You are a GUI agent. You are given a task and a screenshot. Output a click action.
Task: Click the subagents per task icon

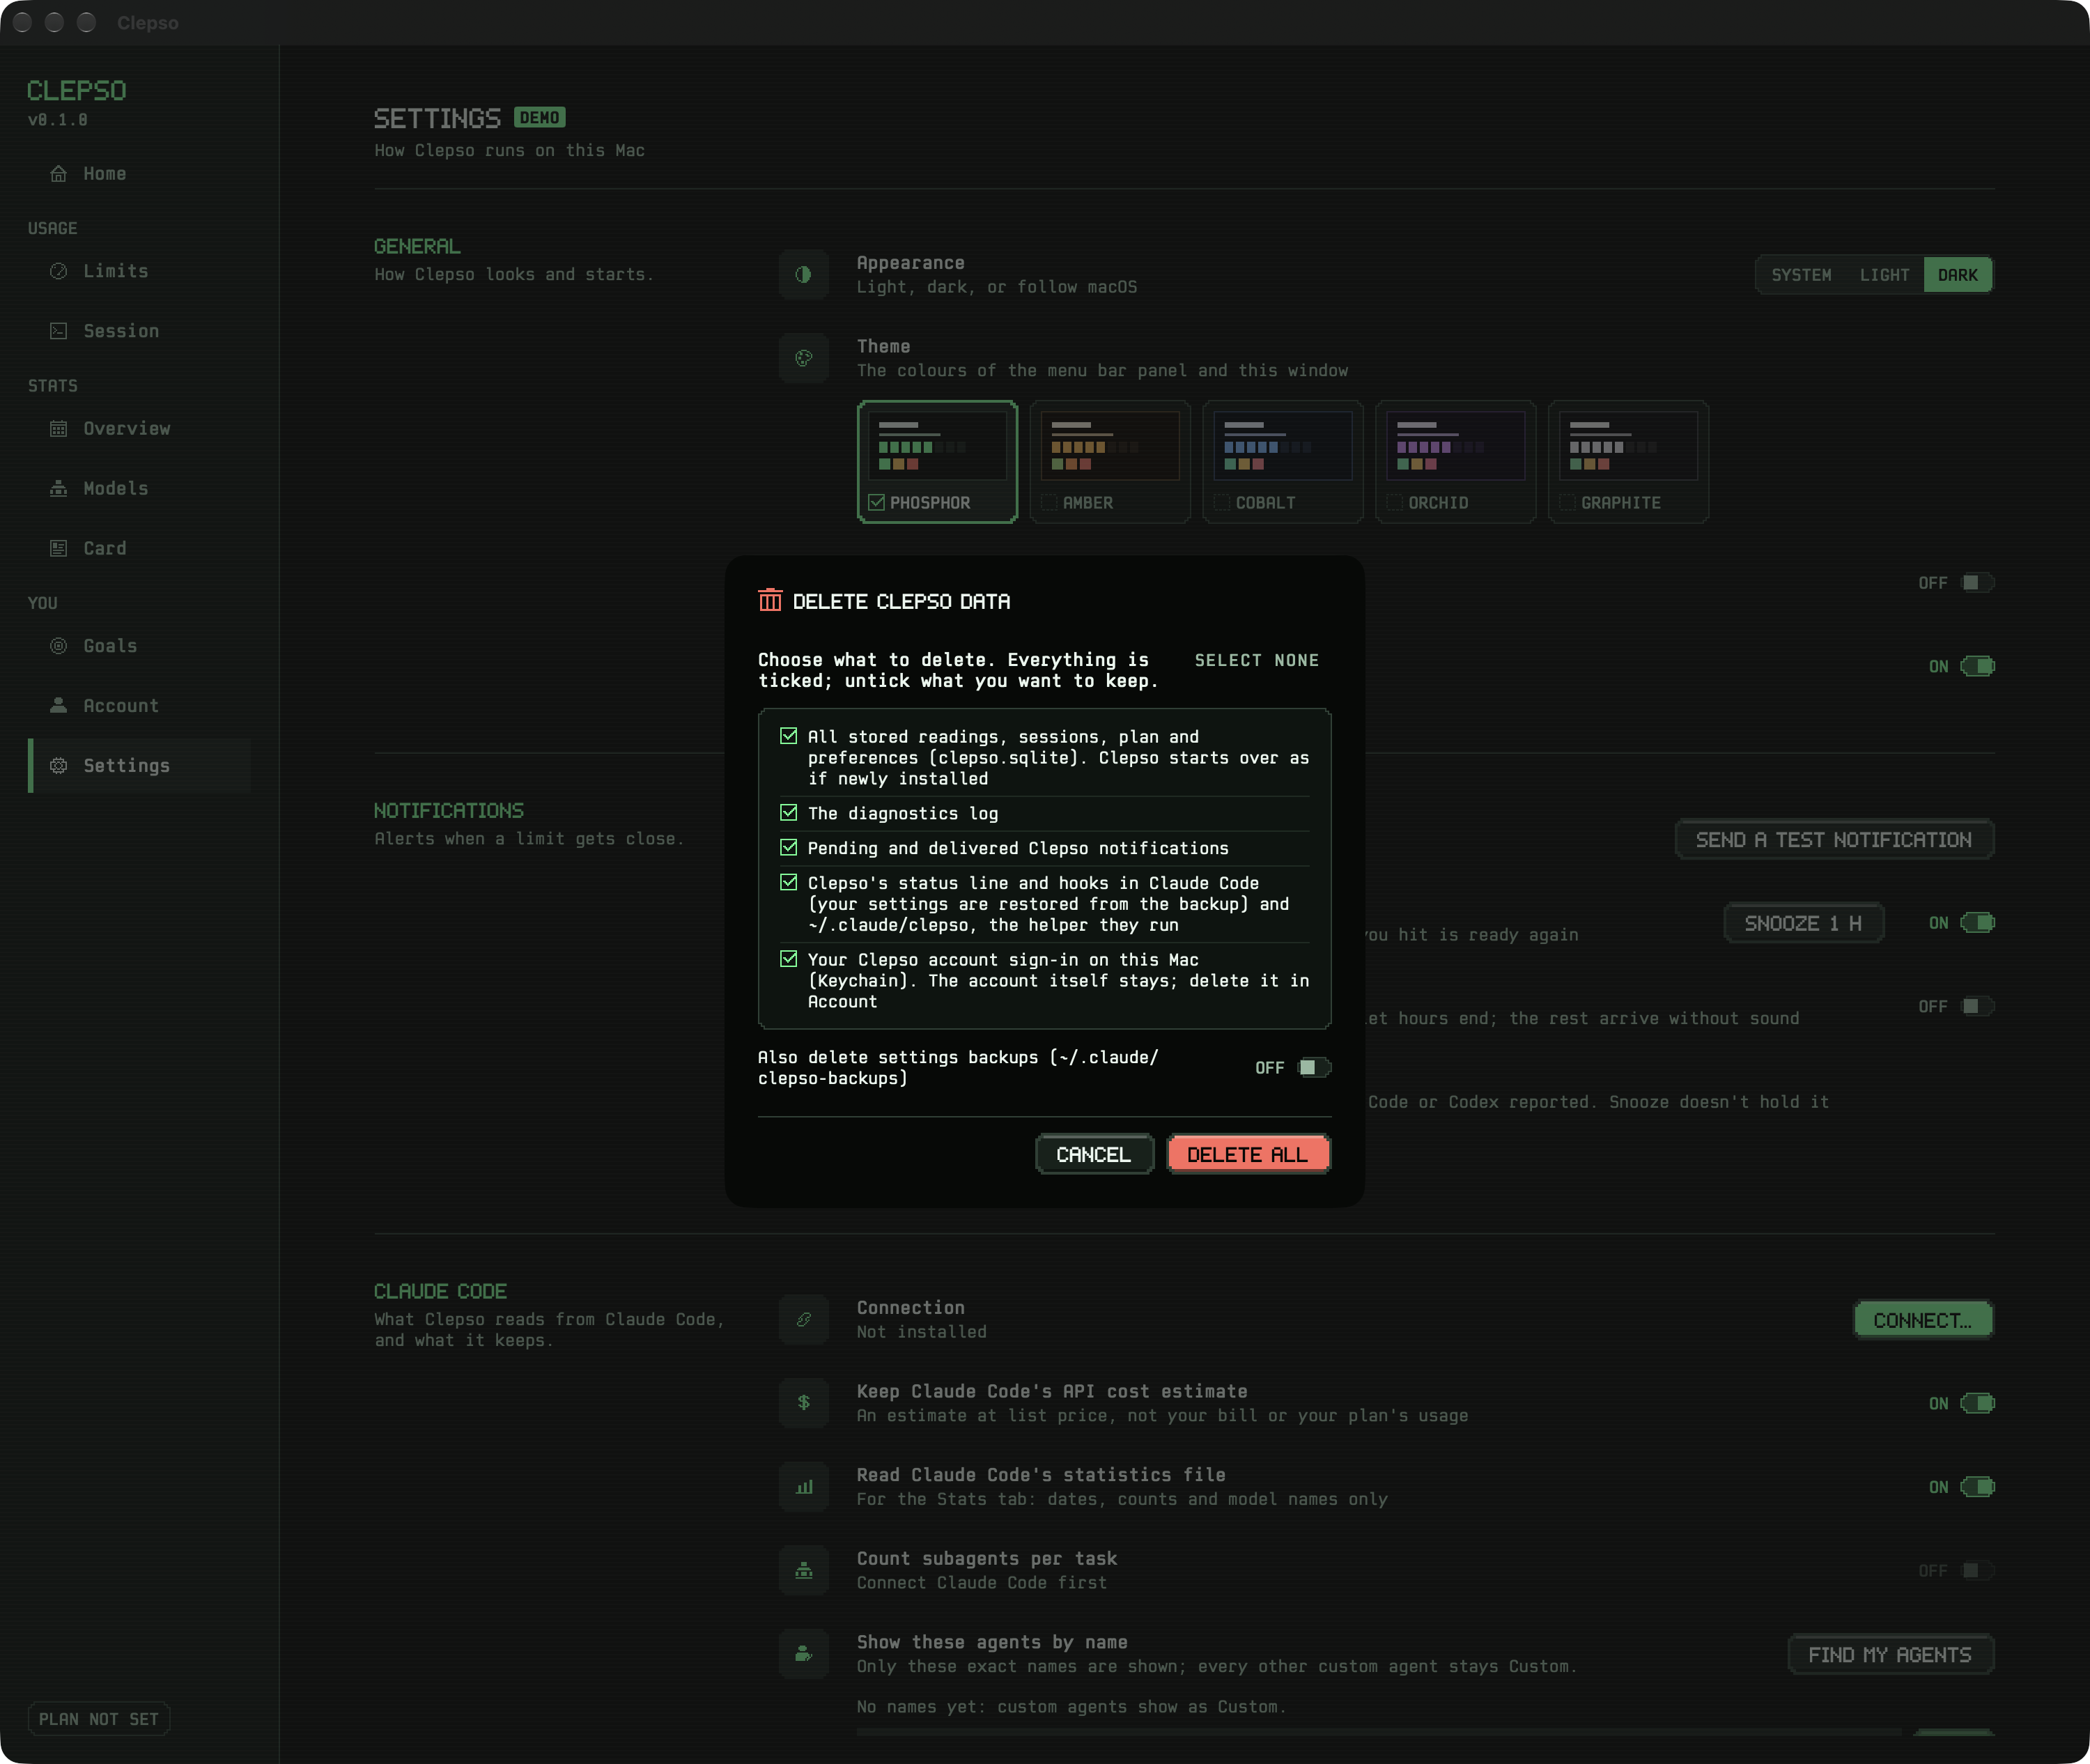pos(804,1571)
